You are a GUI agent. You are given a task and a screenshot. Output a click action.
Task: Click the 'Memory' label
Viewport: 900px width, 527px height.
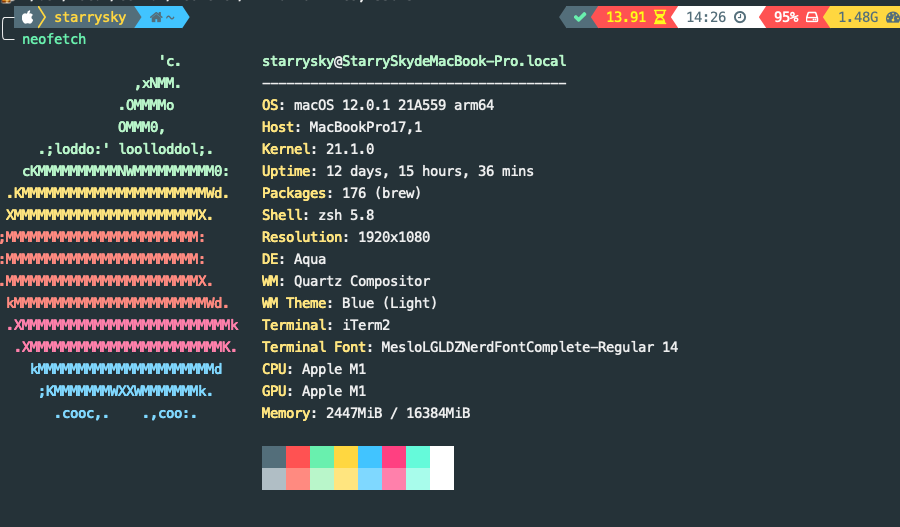(285, 413)
